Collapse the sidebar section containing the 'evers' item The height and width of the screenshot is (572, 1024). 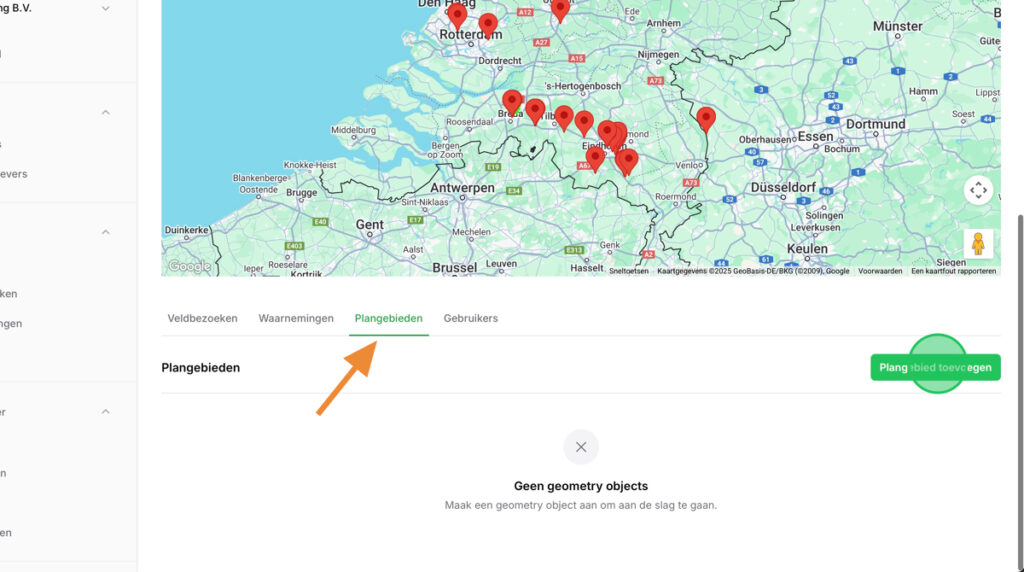(106, 112)
